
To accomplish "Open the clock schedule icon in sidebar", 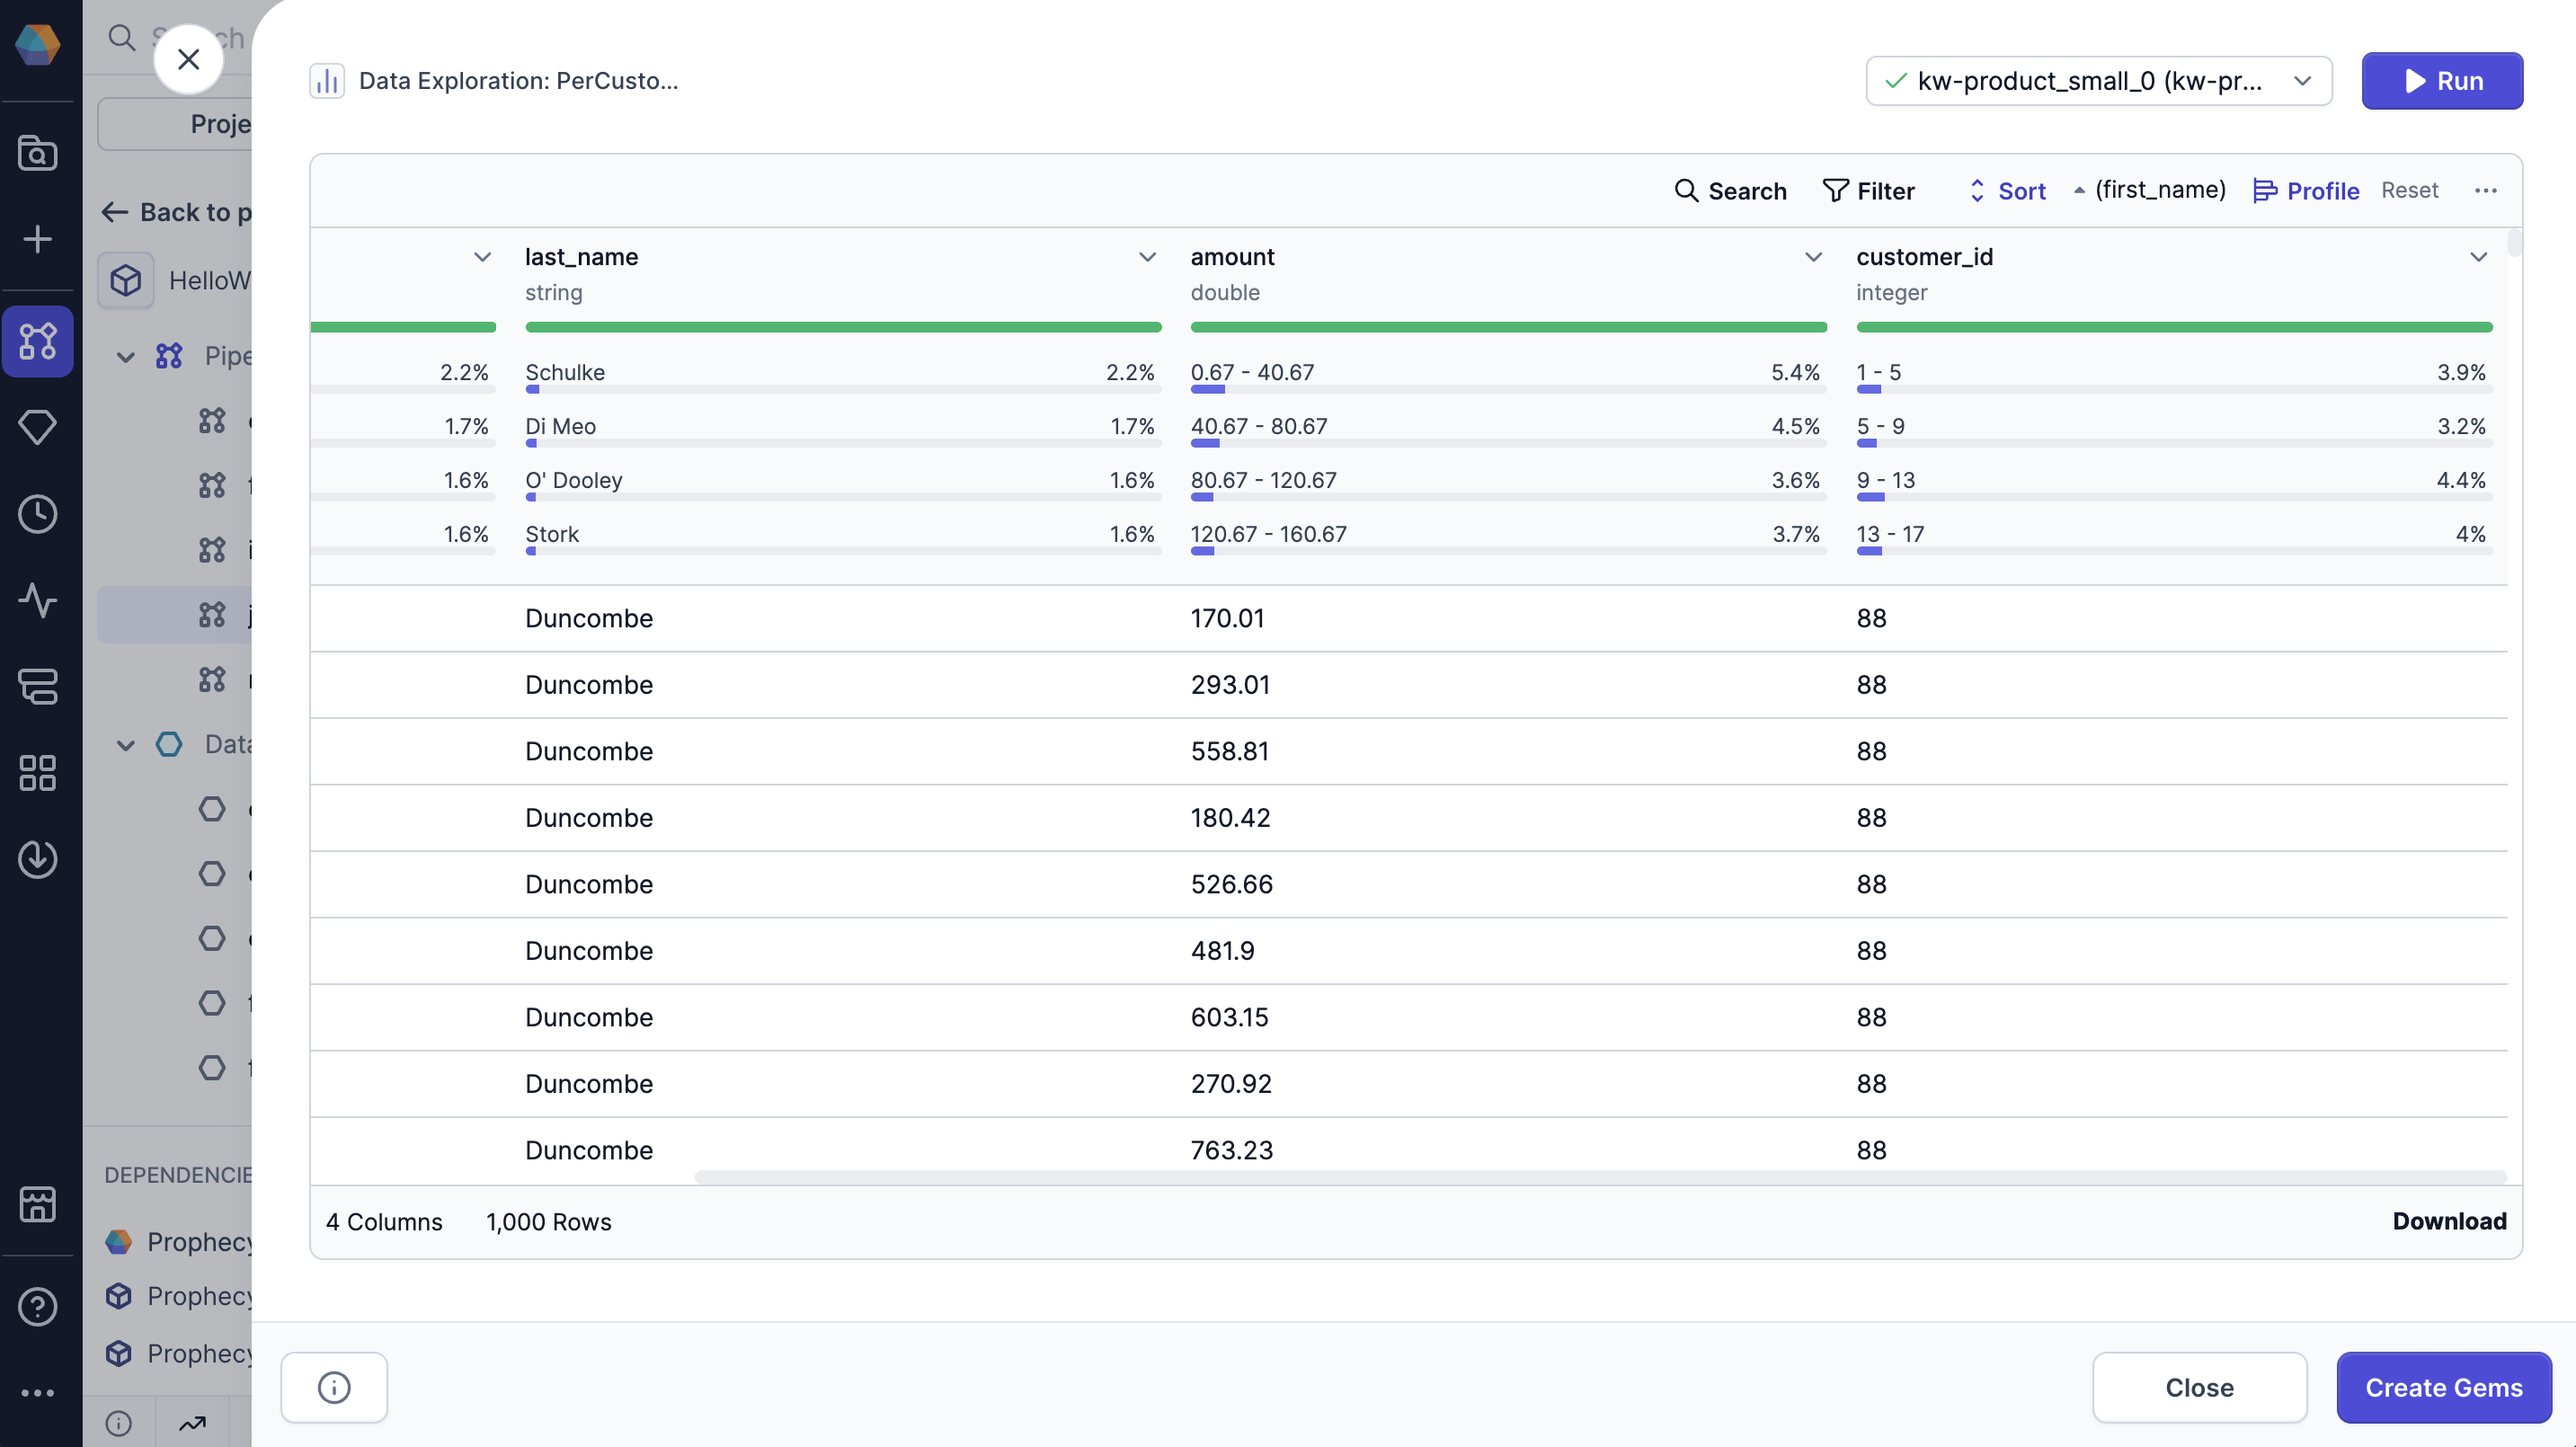I will coord(38,514).
